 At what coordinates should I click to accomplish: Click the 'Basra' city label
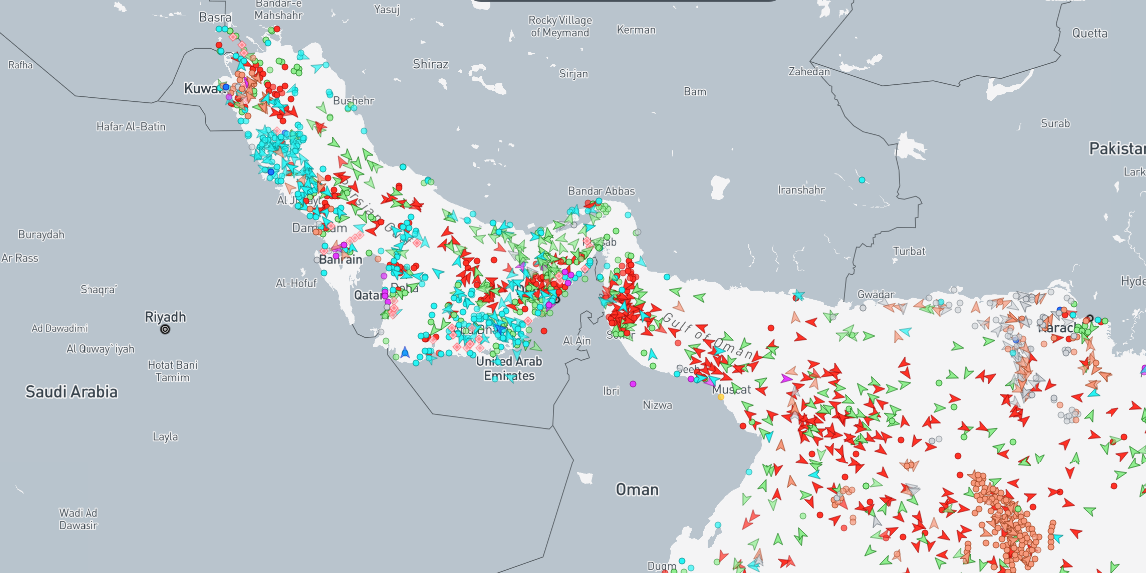click(x=215, y=18)
